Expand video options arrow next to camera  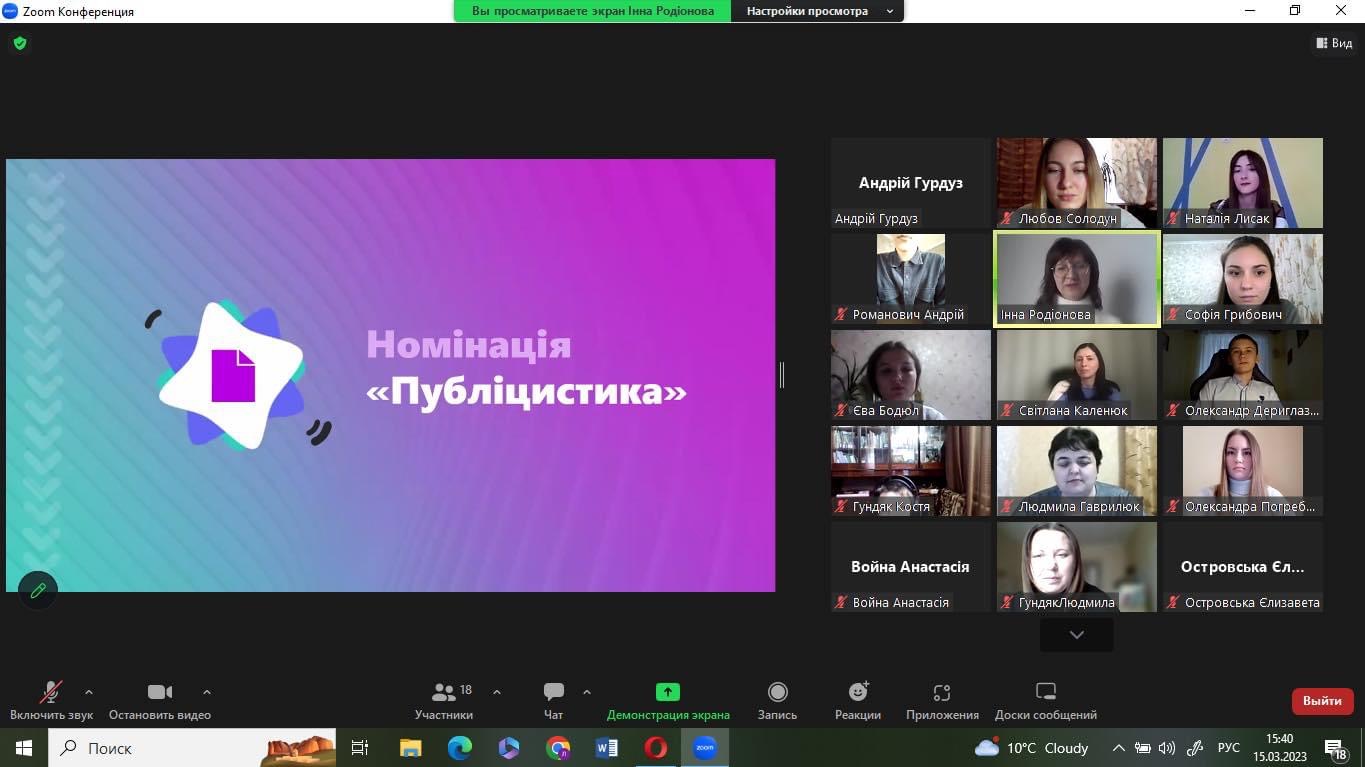207,692
